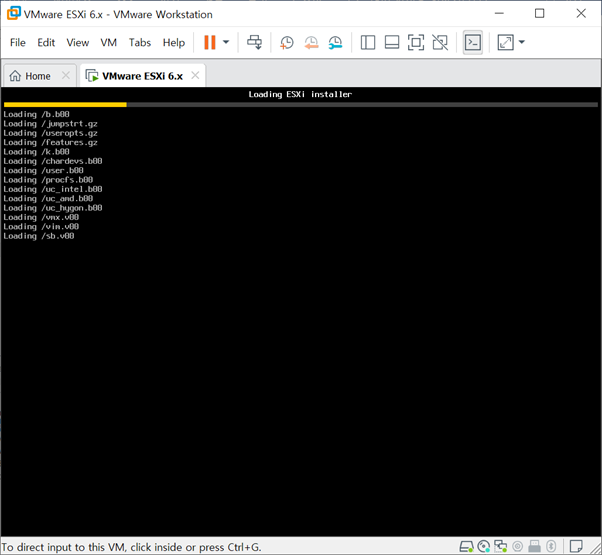Pause the virtual machine

click(x=210, y=42)
